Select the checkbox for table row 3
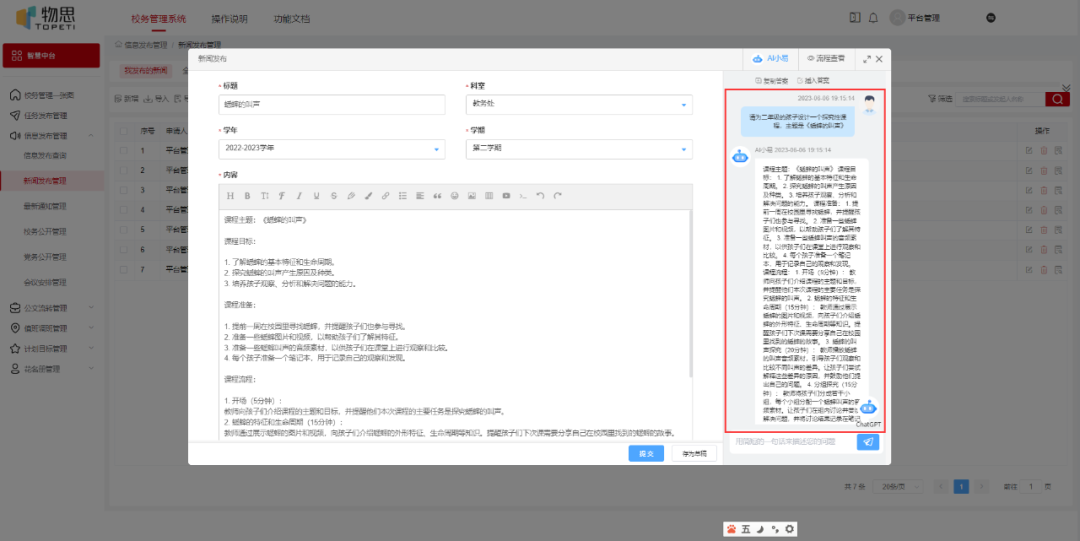This screenshot has height=541, width=1080. pyautogui.click(x=123, y=190)
